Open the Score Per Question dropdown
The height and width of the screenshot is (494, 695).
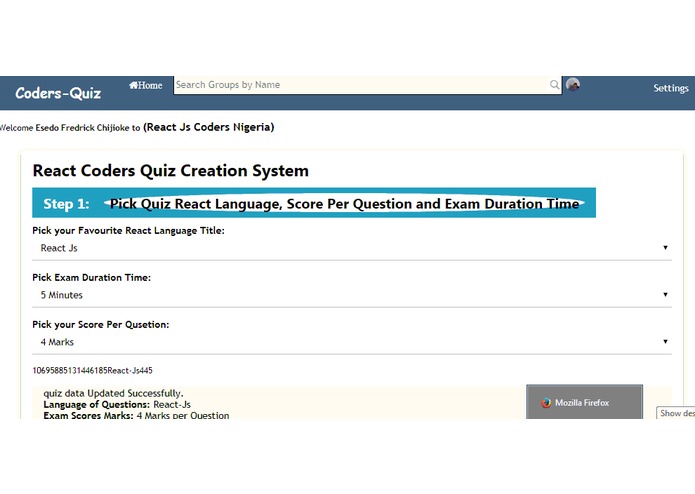point(352,342)
